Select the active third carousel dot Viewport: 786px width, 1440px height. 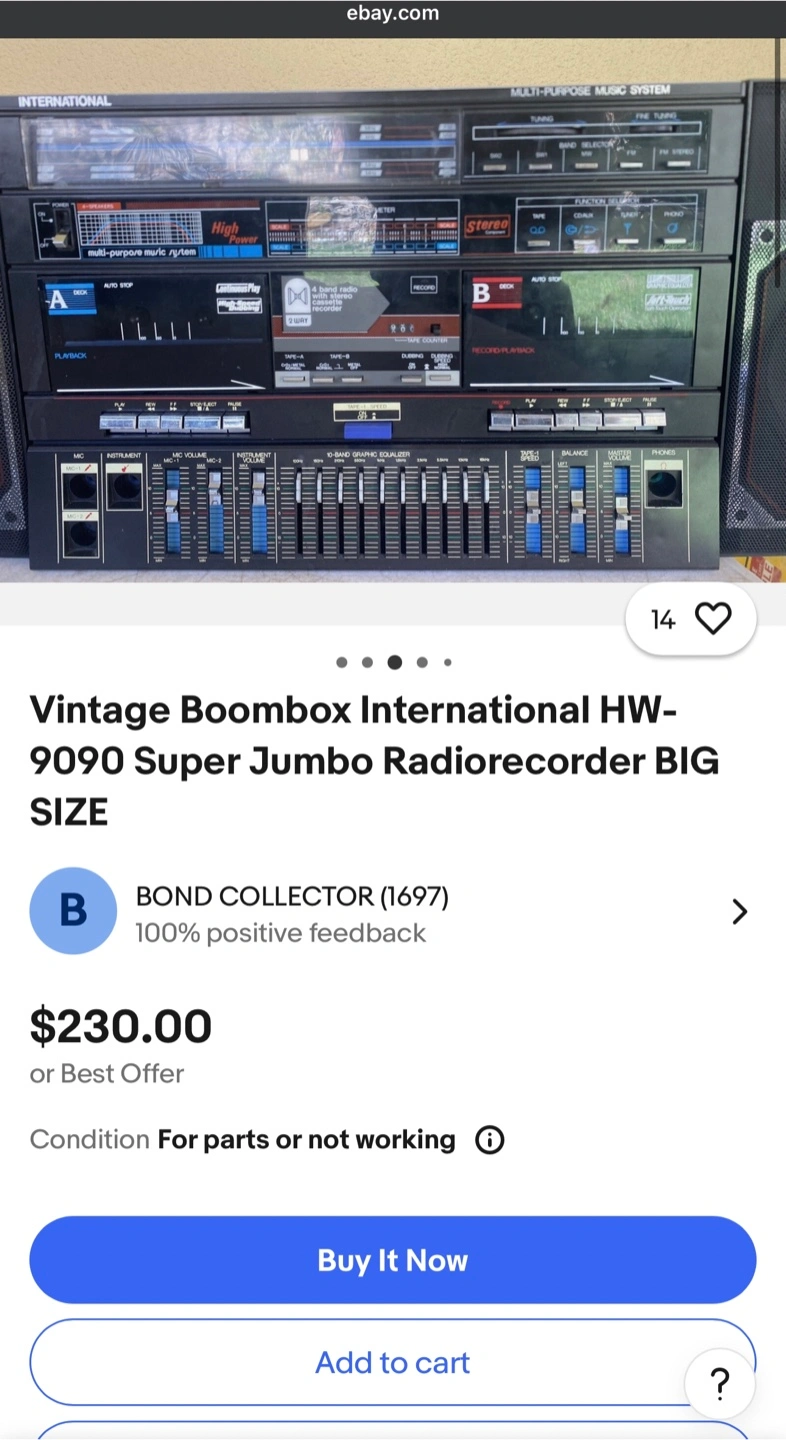click(395, 662)
